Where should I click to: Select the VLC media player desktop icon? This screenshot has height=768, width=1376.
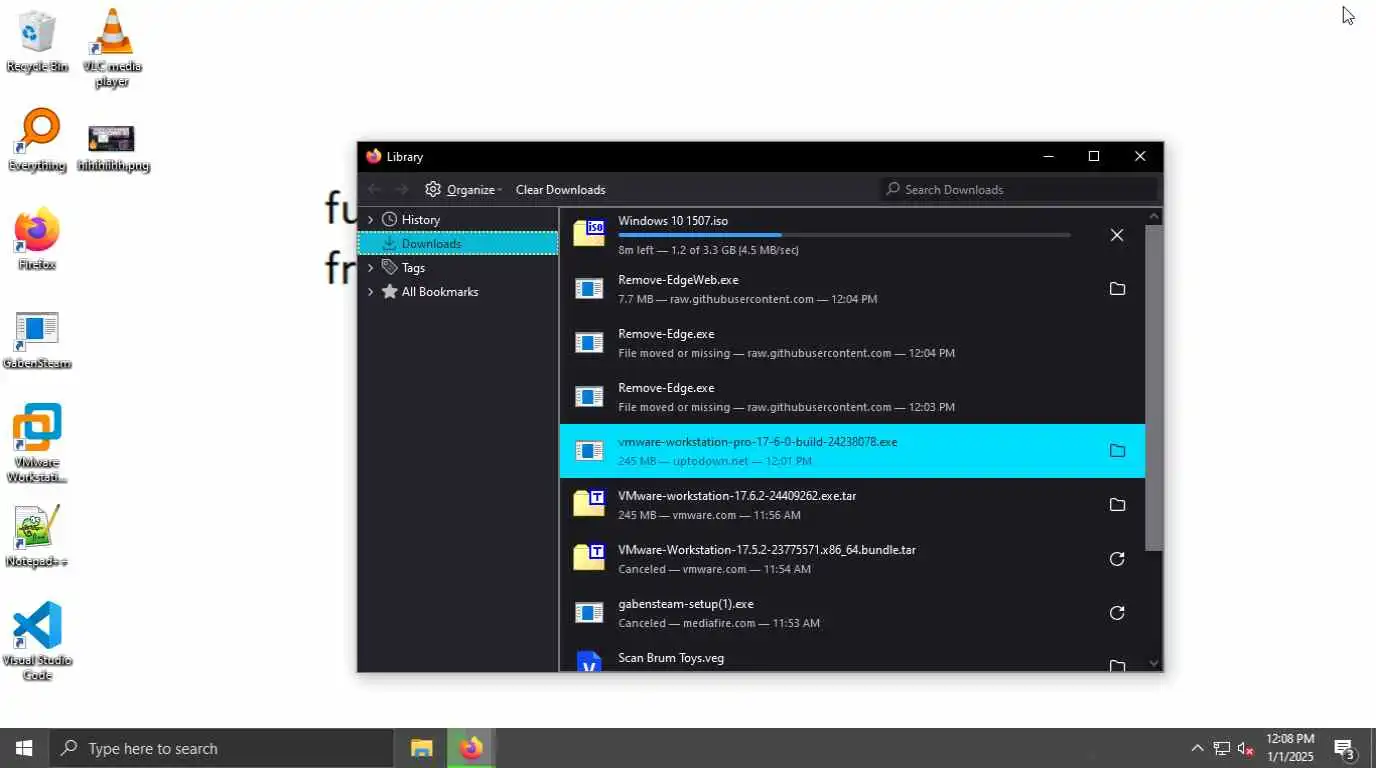(x=112, y=47)
